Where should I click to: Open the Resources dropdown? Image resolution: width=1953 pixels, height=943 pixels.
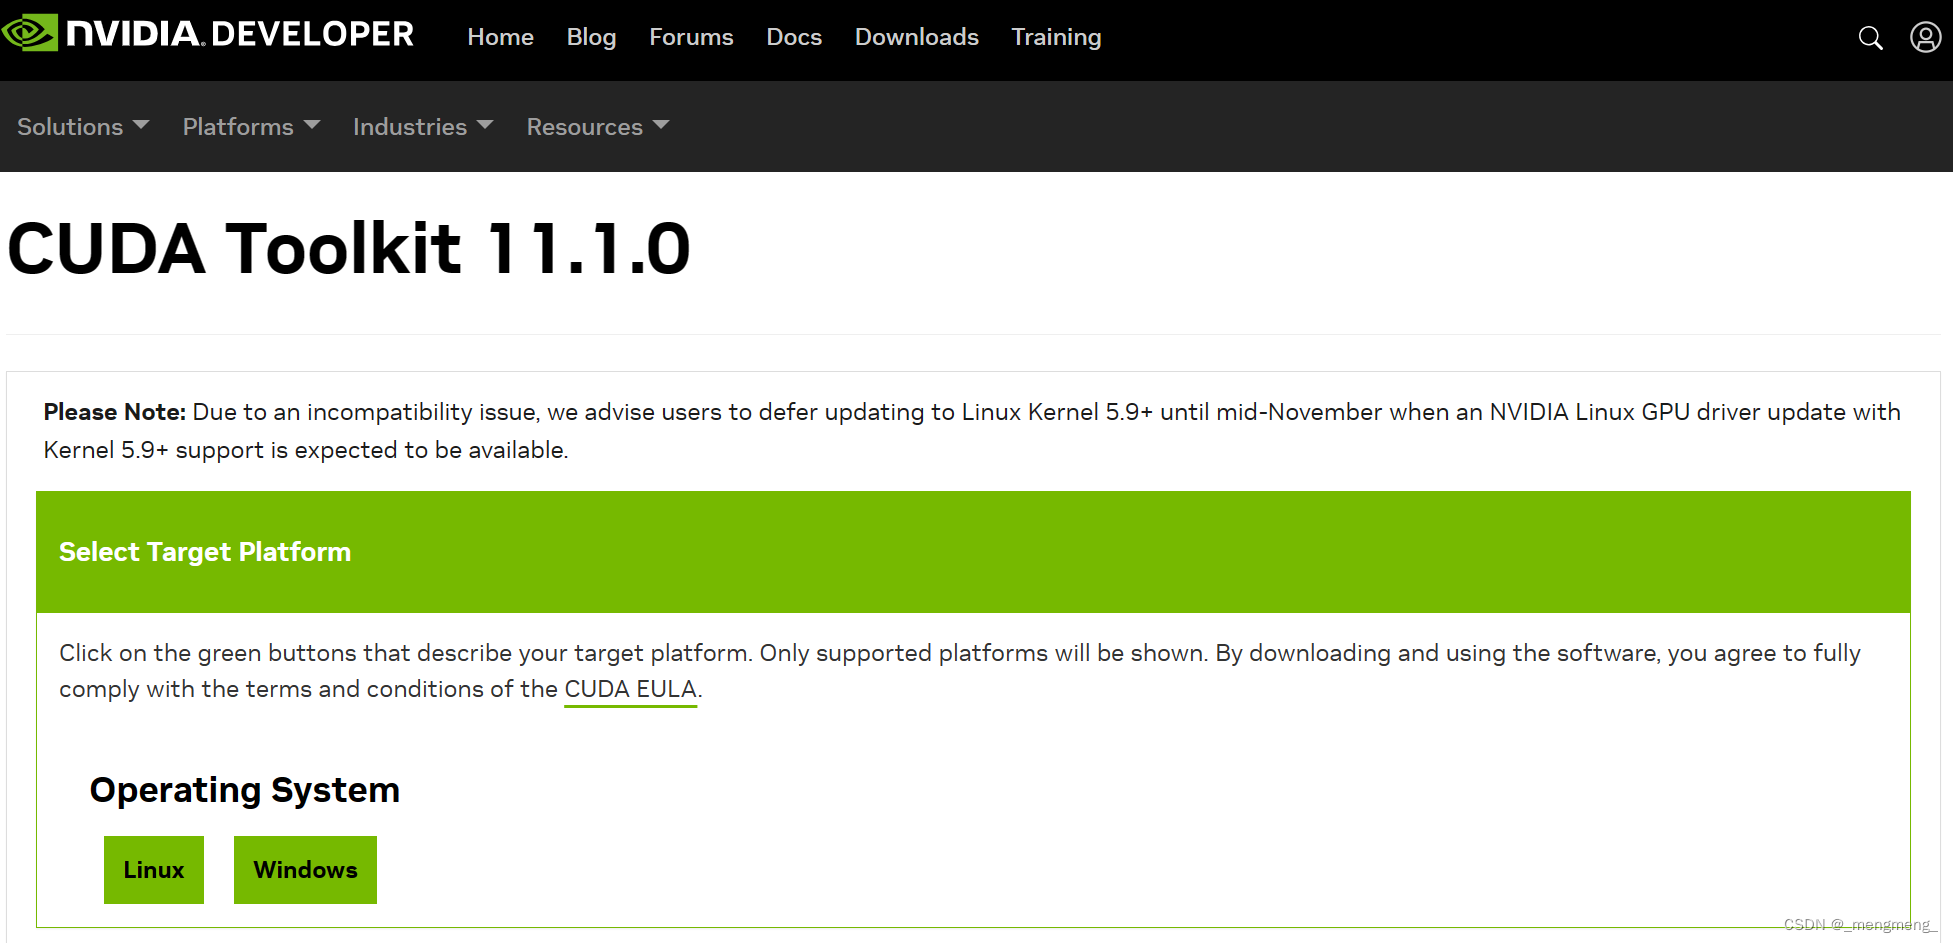pos(596,127)
